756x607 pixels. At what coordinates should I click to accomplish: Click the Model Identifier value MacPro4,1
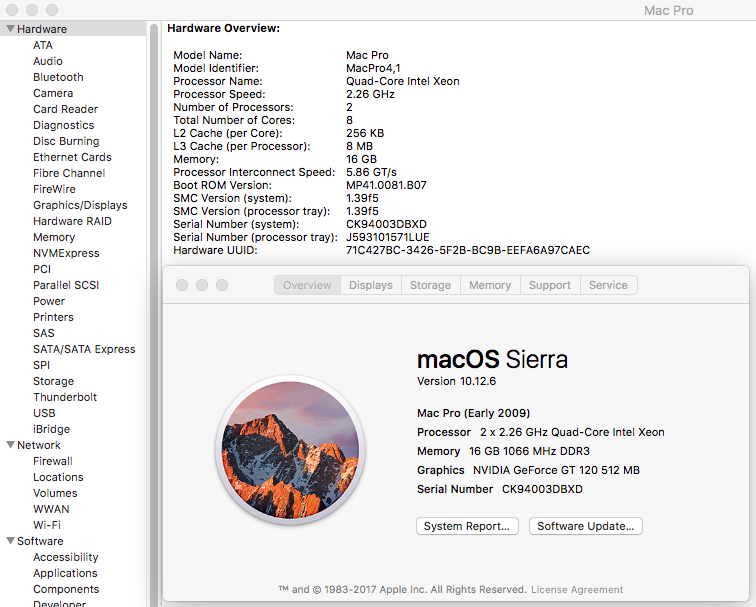[x=373, y=68]
